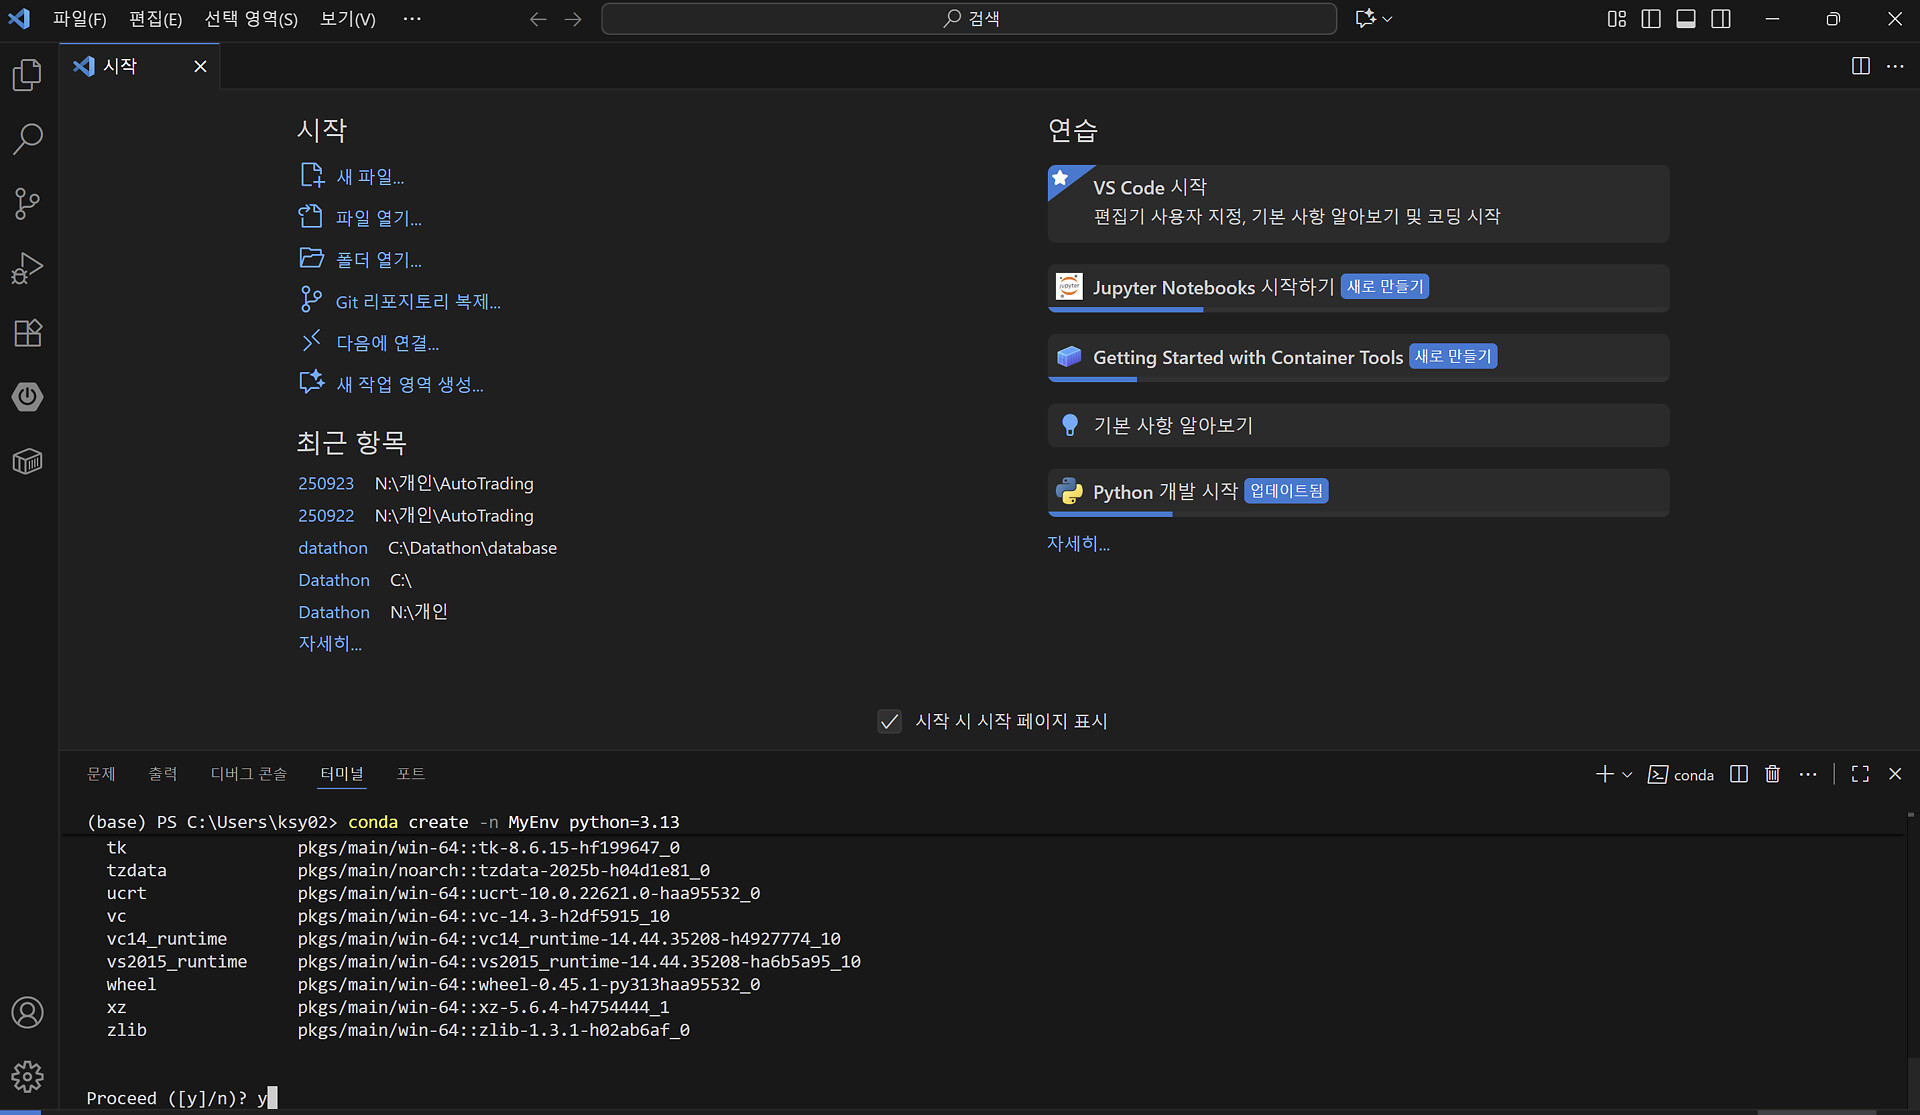Toggle the bottom panel layout button

1686,19
